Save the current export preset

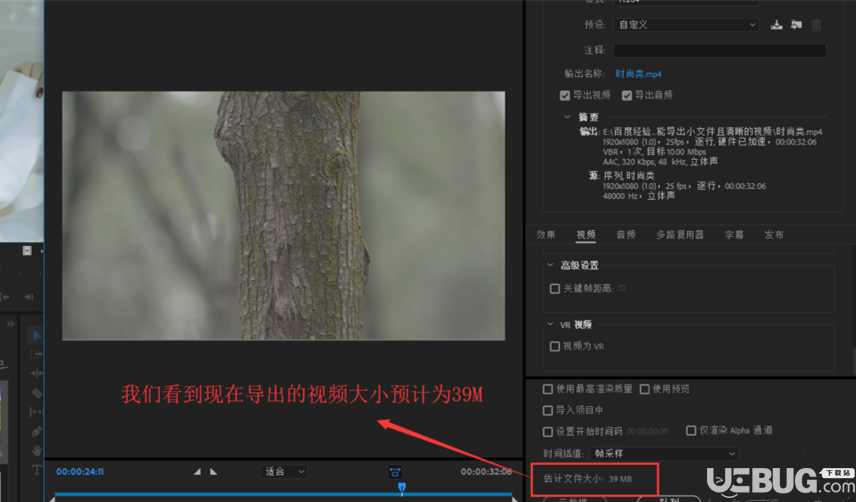click(x=776, y=25)
